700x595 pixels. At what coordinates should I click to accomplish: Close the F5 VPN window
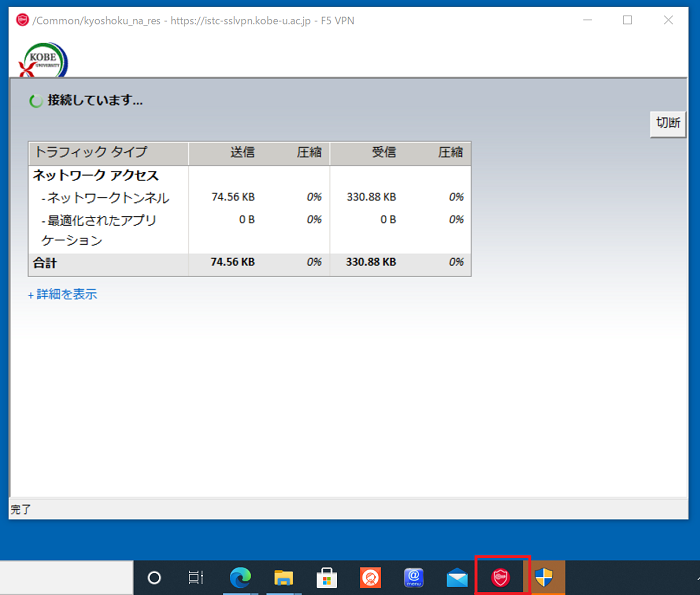[x=668, y=20]
